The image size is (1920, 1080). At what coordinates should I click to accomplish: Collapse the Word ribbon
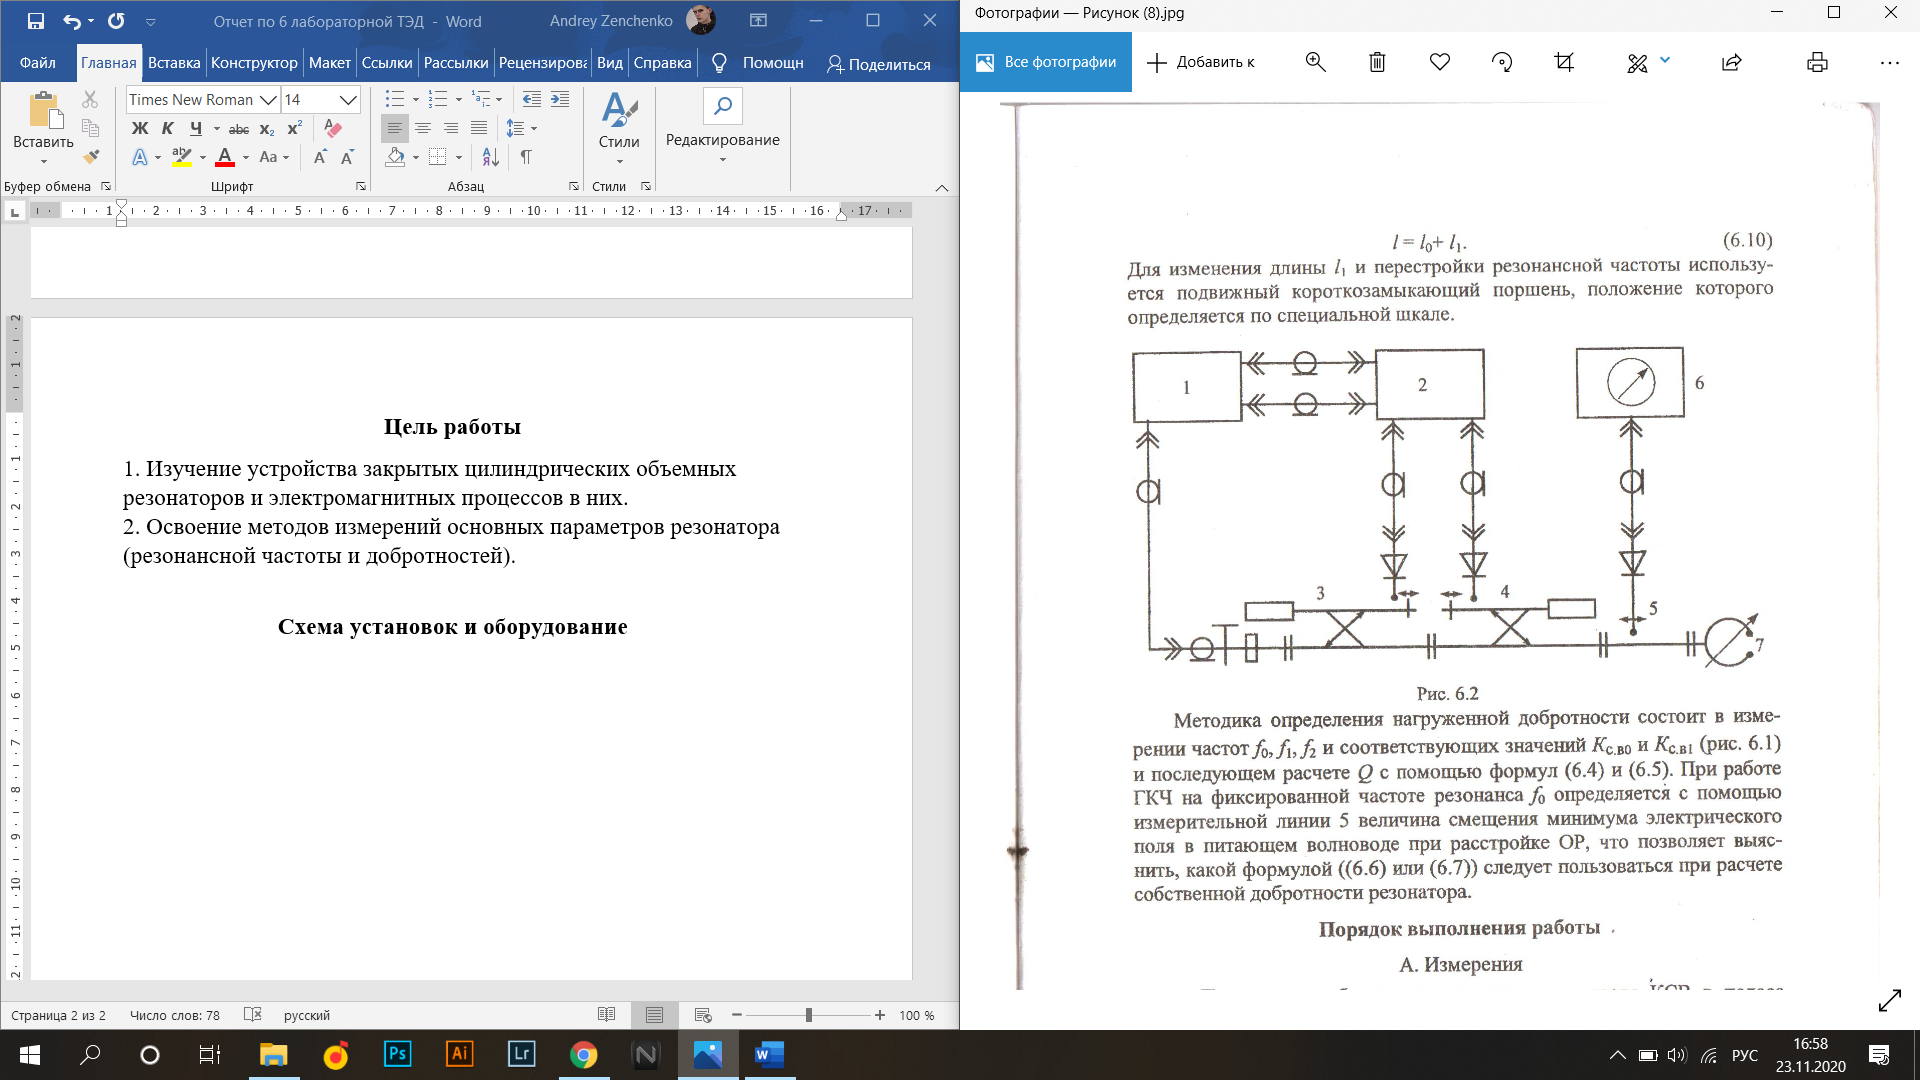(941, 187)
